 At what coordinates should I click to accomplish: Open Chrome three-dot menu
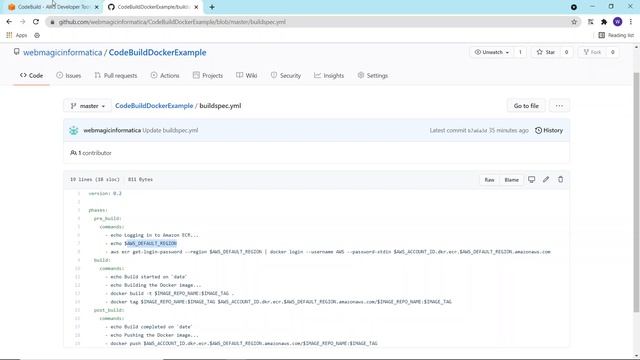point(631,22)
